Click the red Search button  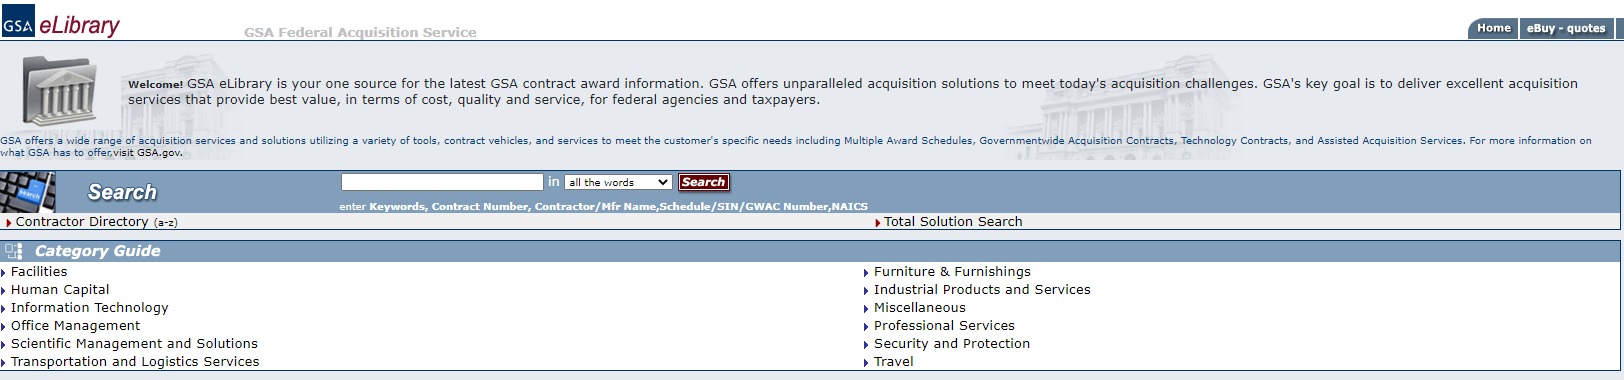click(703, 182)
